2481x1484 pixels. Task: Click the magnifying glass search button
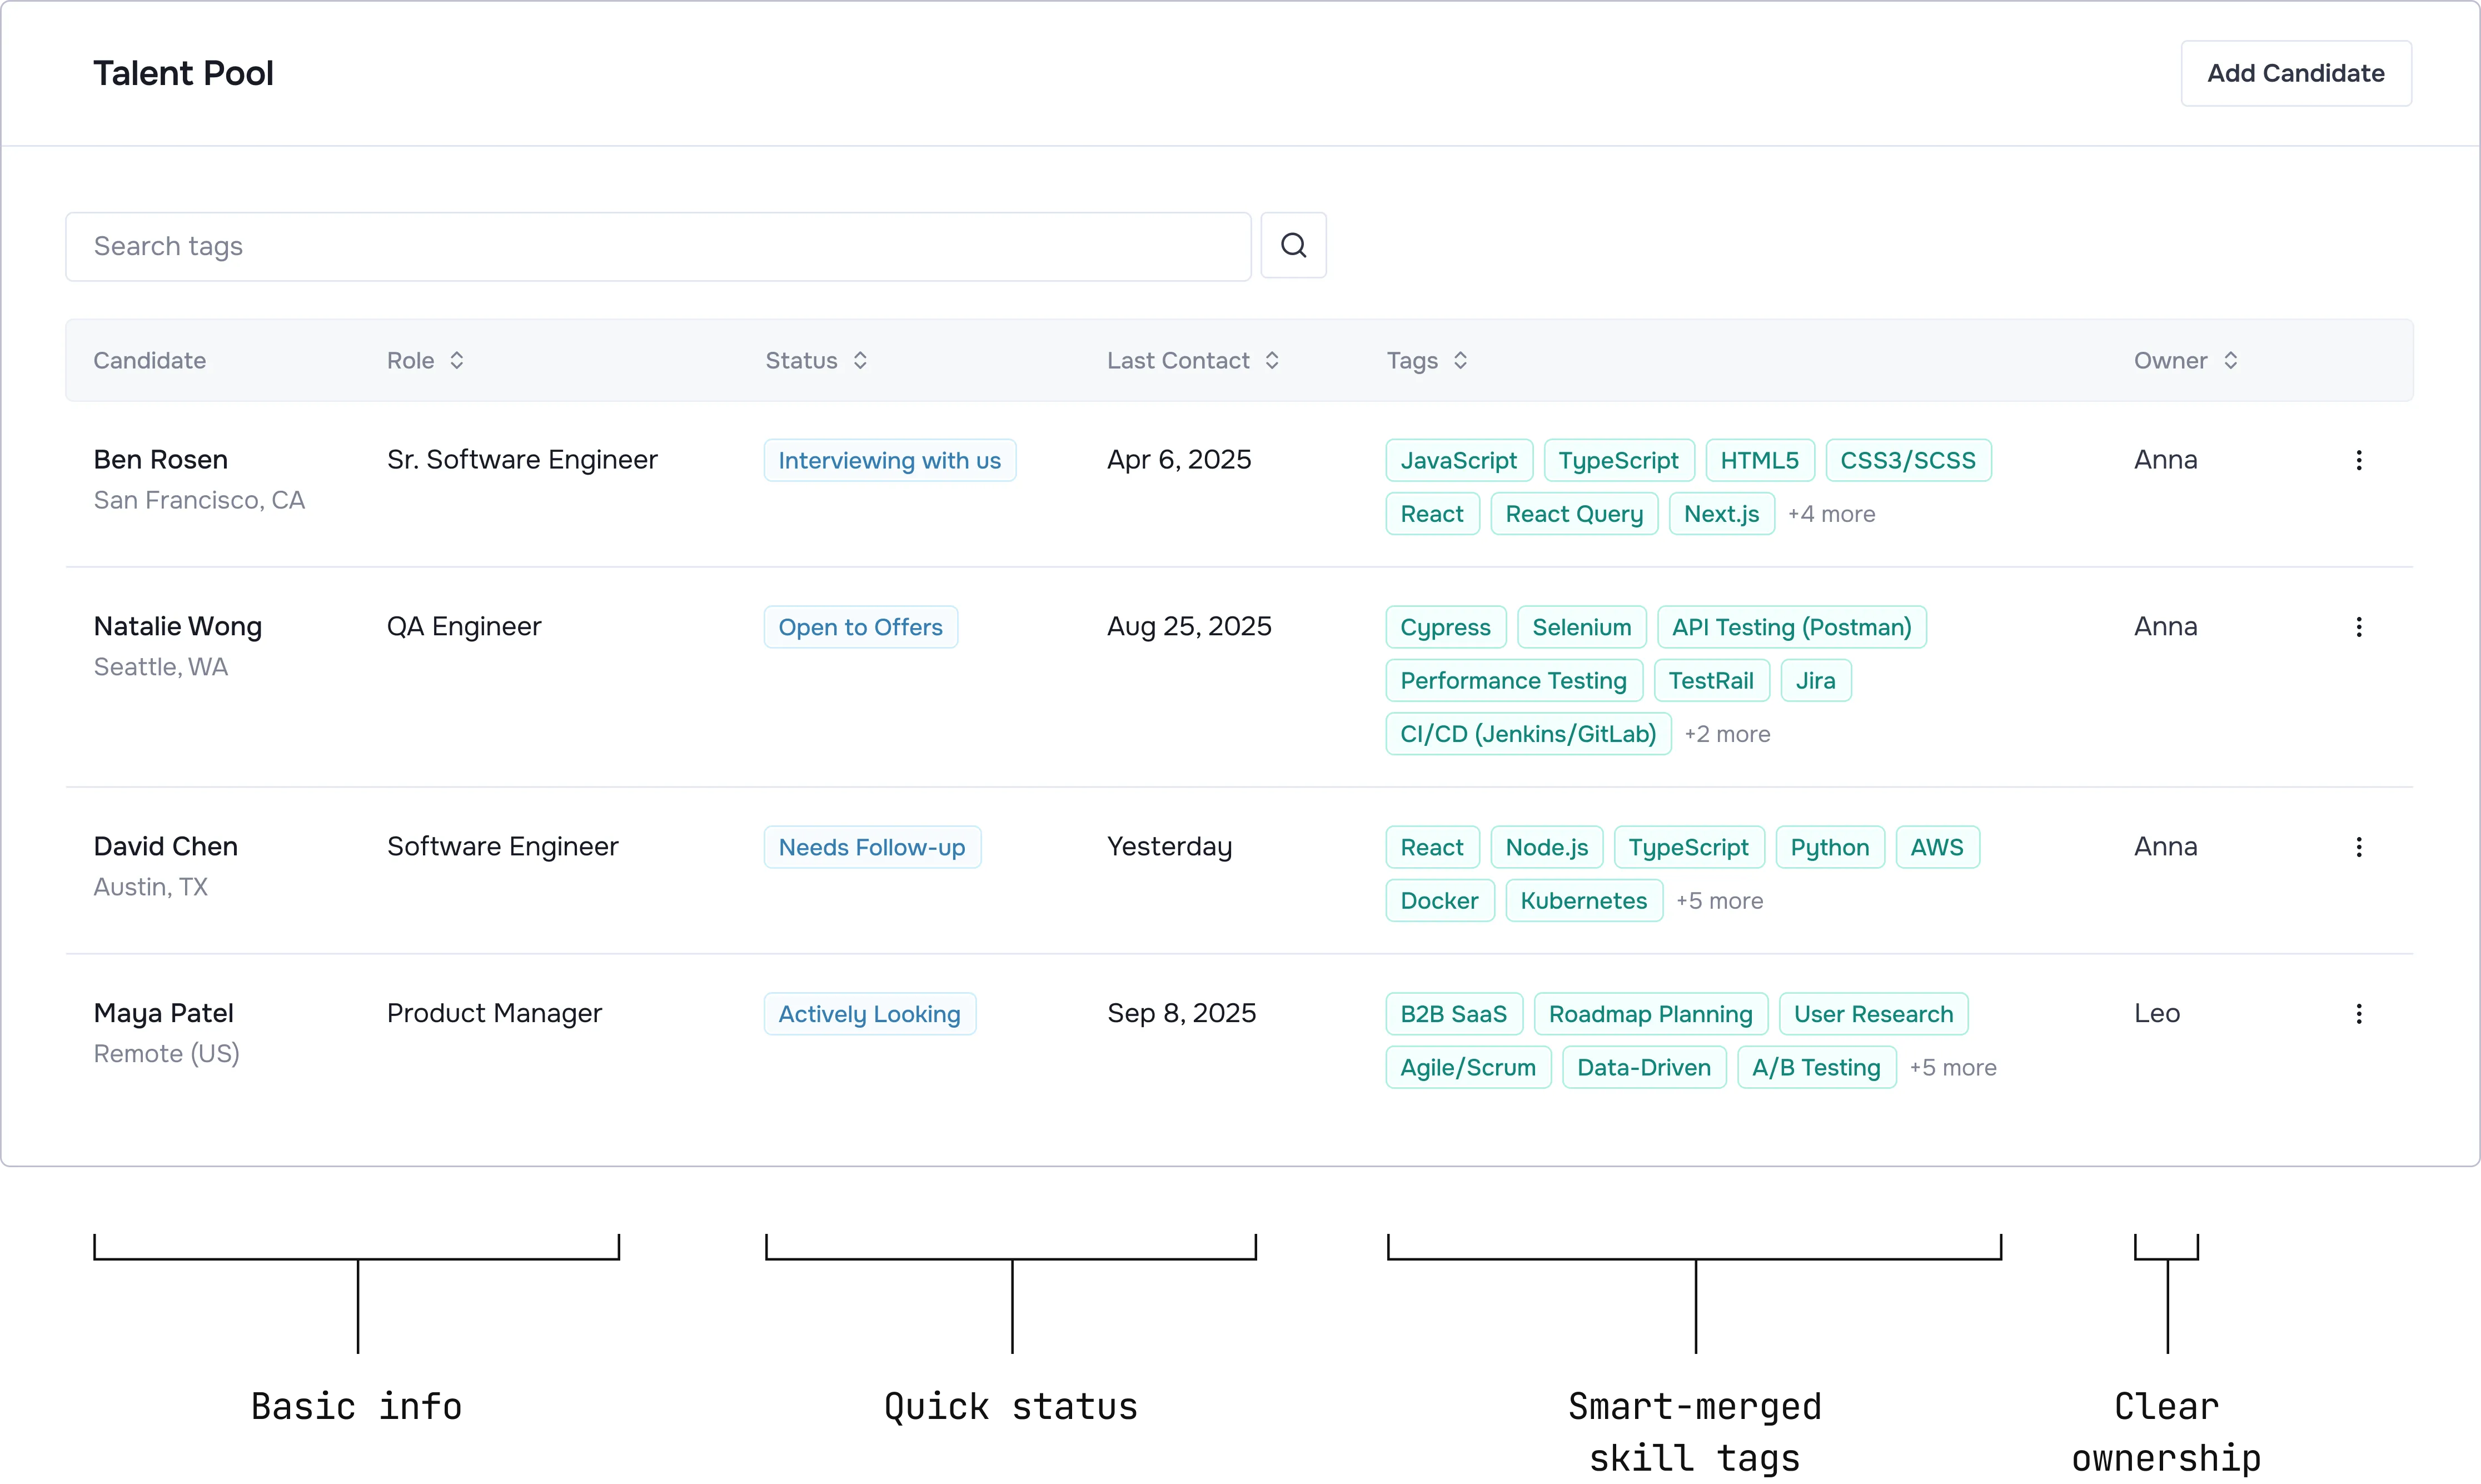1293,245
